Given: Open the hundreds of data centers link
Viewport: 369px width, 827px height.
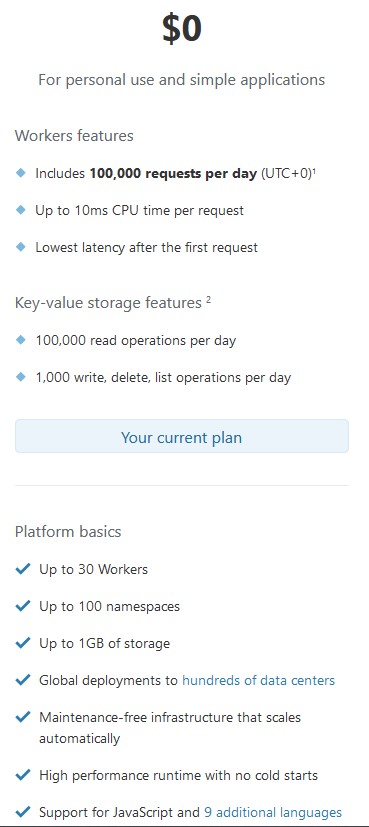Looking at the screenshot, I should click(258, 680).
